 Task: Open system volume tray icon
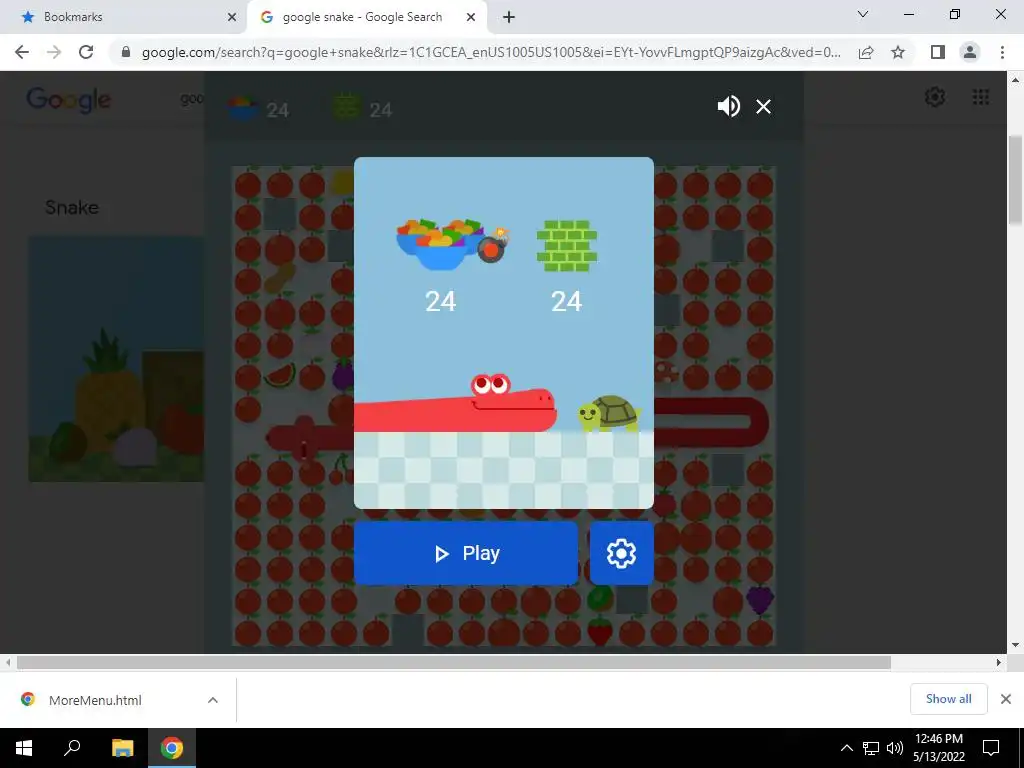pos(894,748)
